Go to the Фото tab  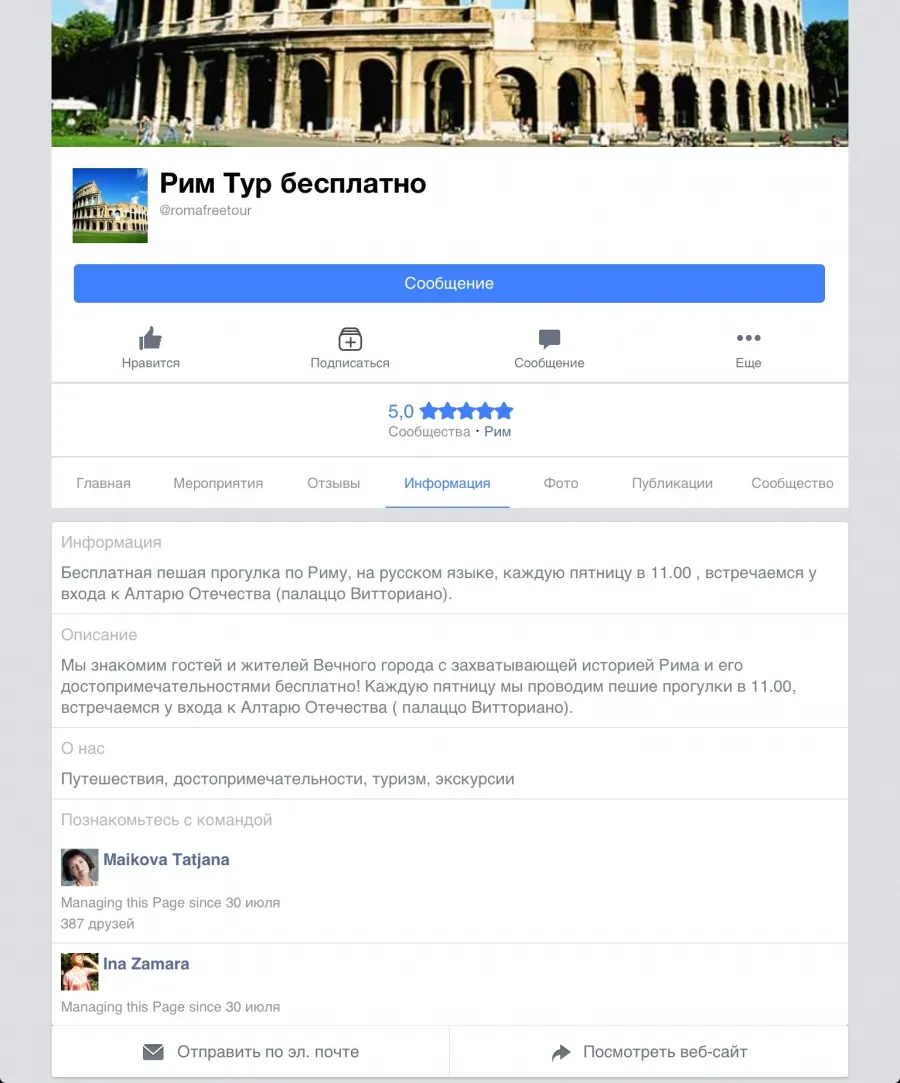coord(561,483)
